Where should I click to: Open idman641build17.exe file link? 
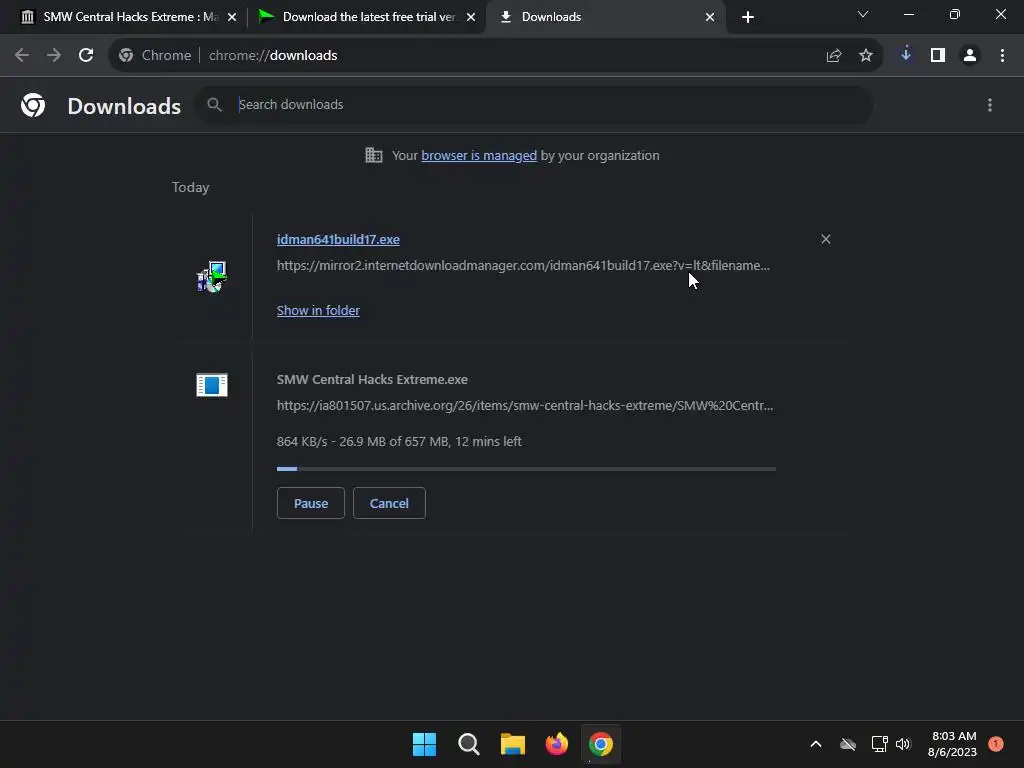(338, 240)
